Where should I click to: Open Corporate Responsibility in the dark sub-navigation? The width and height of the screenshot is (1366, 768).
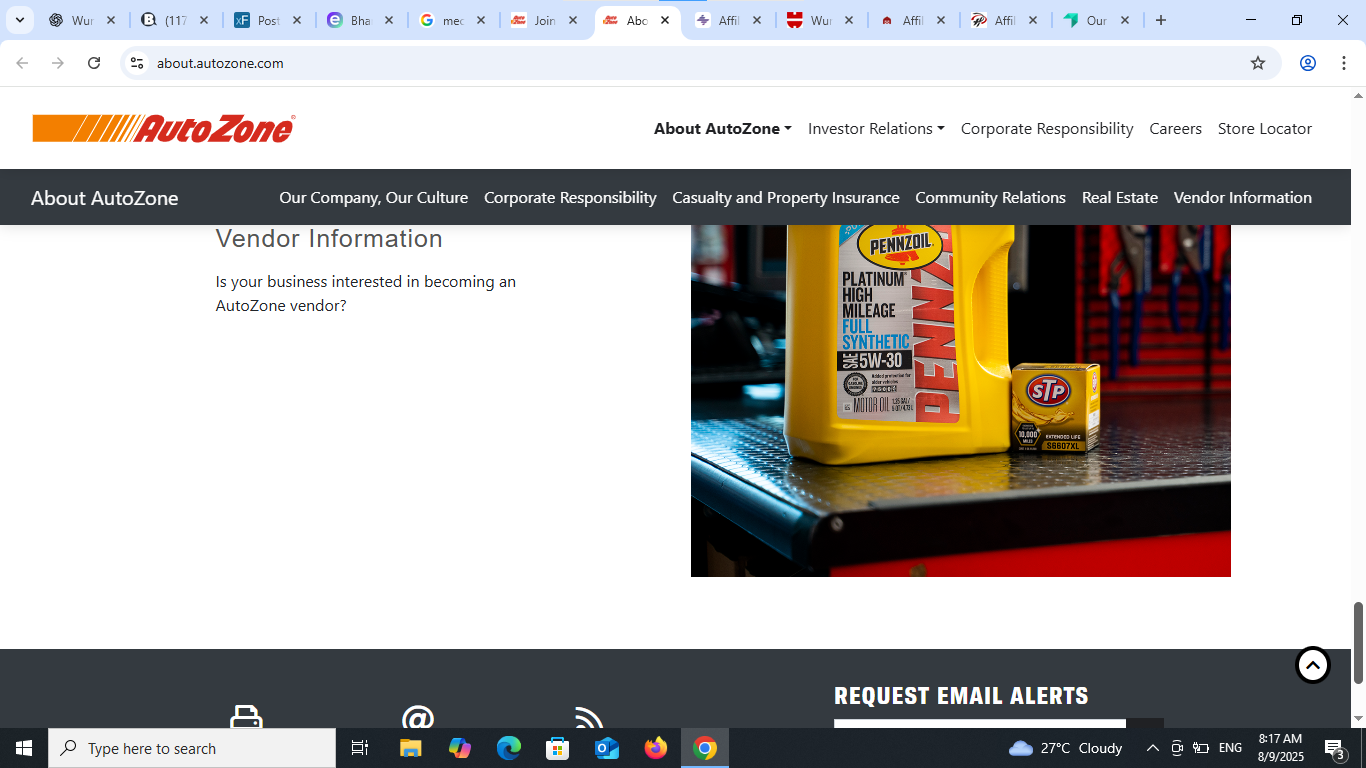(570, 198)
